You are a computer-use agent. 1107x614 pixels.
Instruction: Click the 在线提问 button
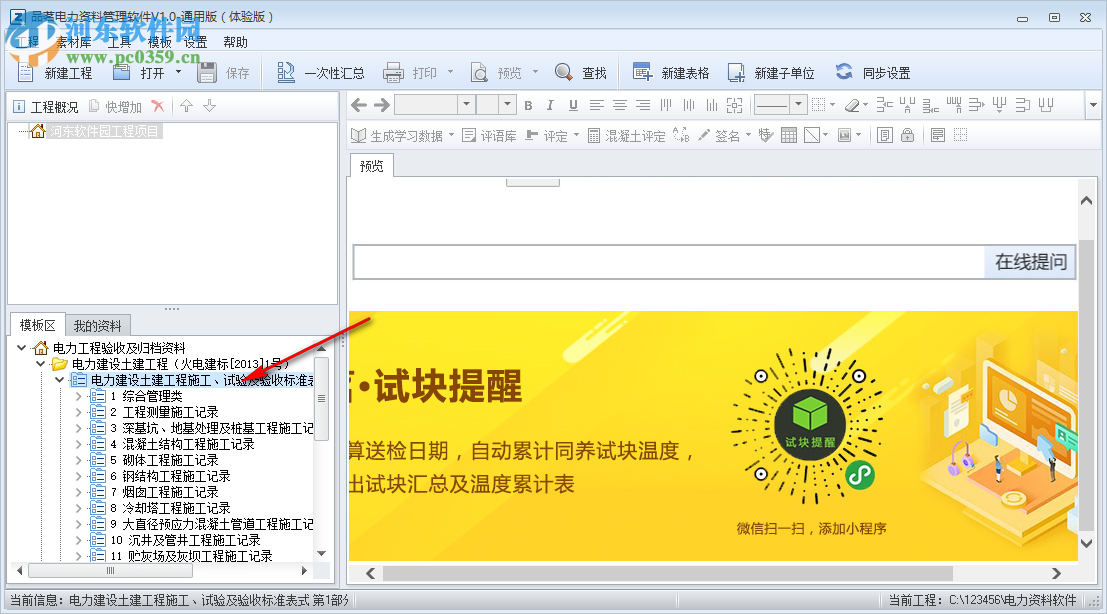pyautogui.click(x=1030, y=262)
